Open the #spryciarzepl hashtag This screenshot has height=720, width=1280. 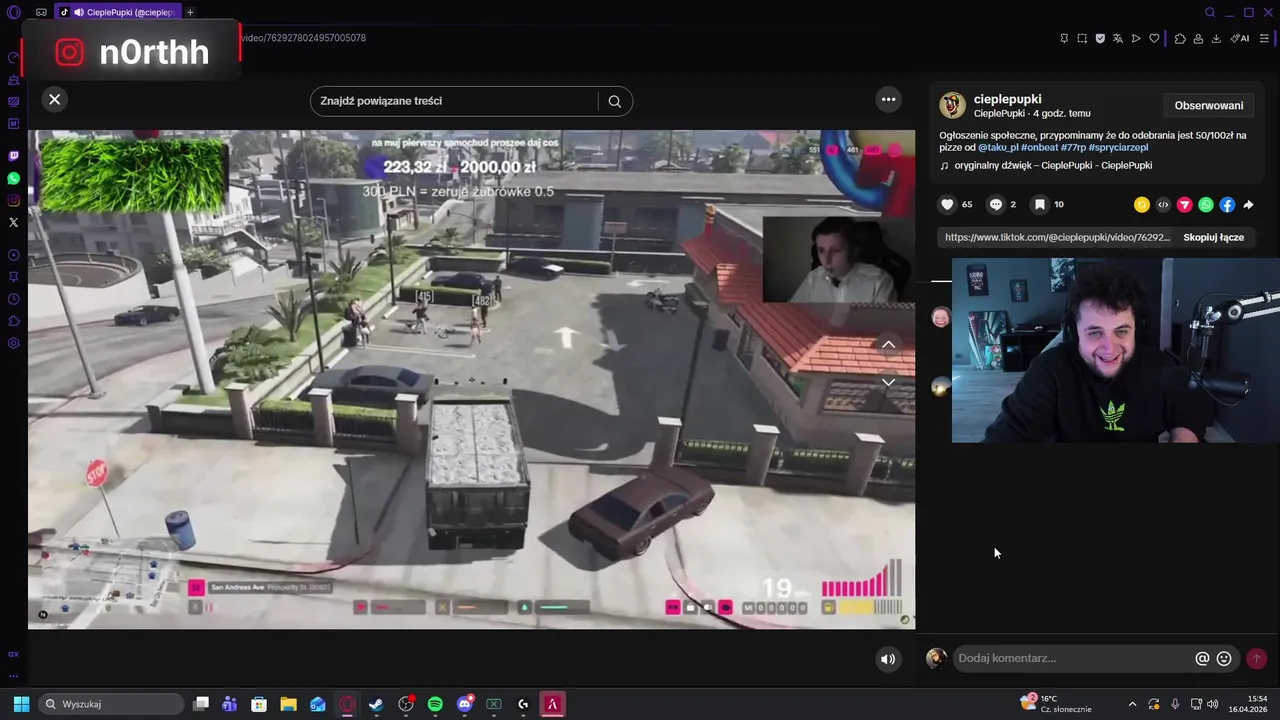(x=1118, y=148)
